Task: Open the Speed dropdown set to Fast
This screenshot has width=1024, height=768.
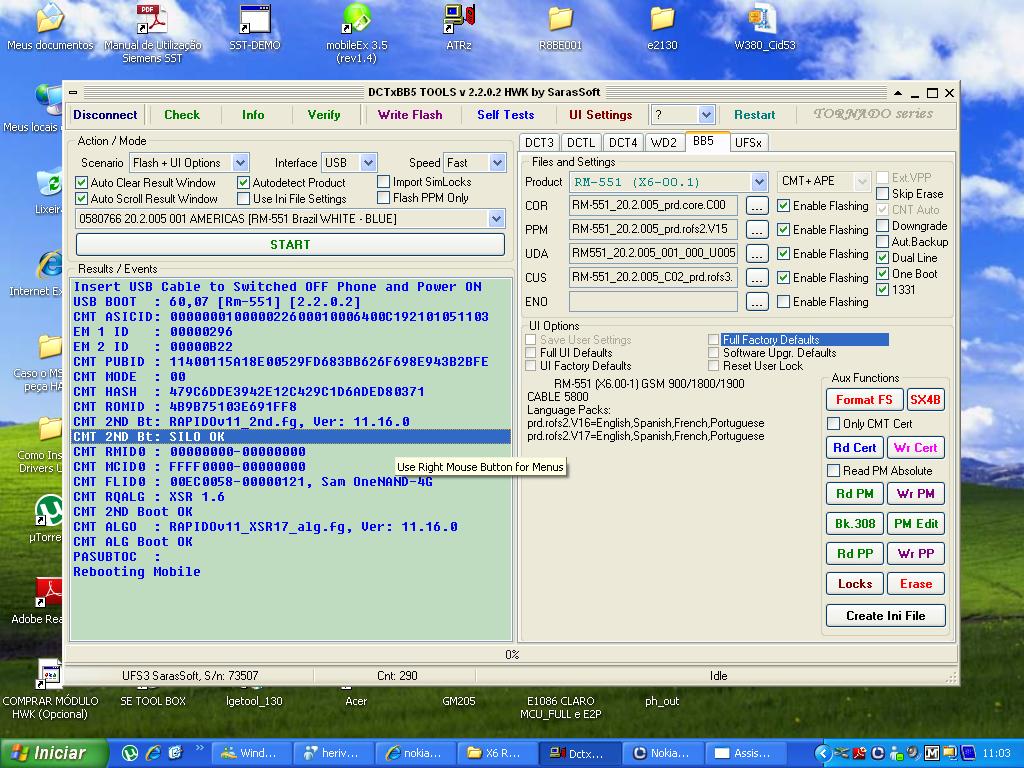Action: [x=498, y=163]
